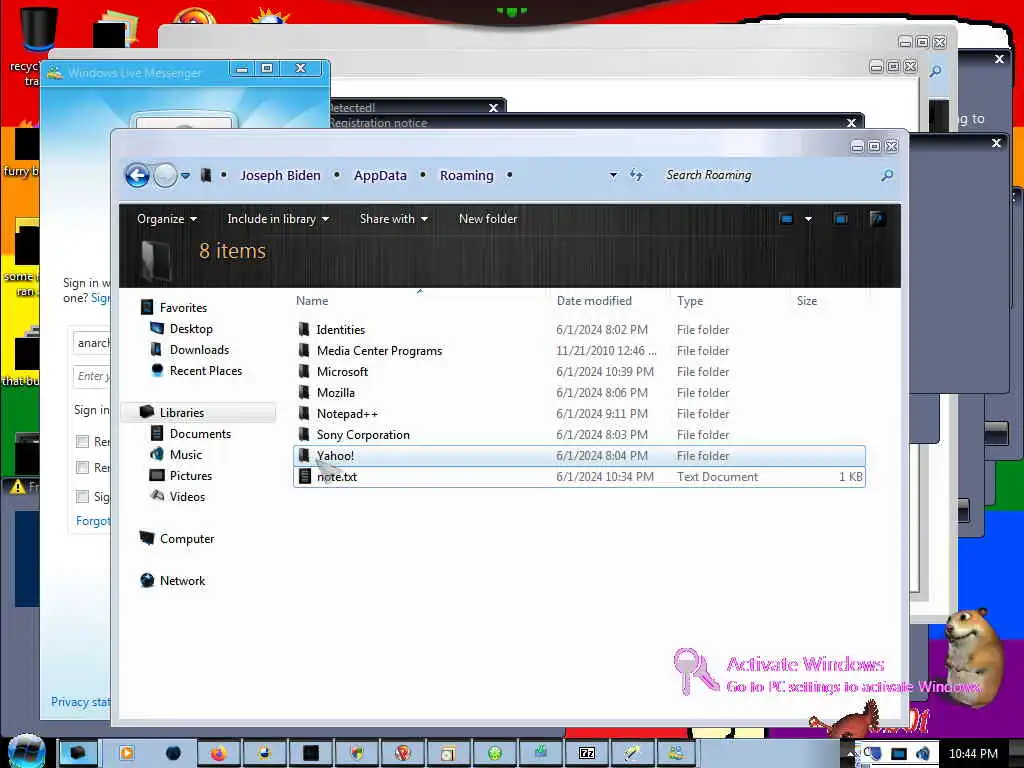
Task: Select the Identities folder
Action: coord(579,330)
